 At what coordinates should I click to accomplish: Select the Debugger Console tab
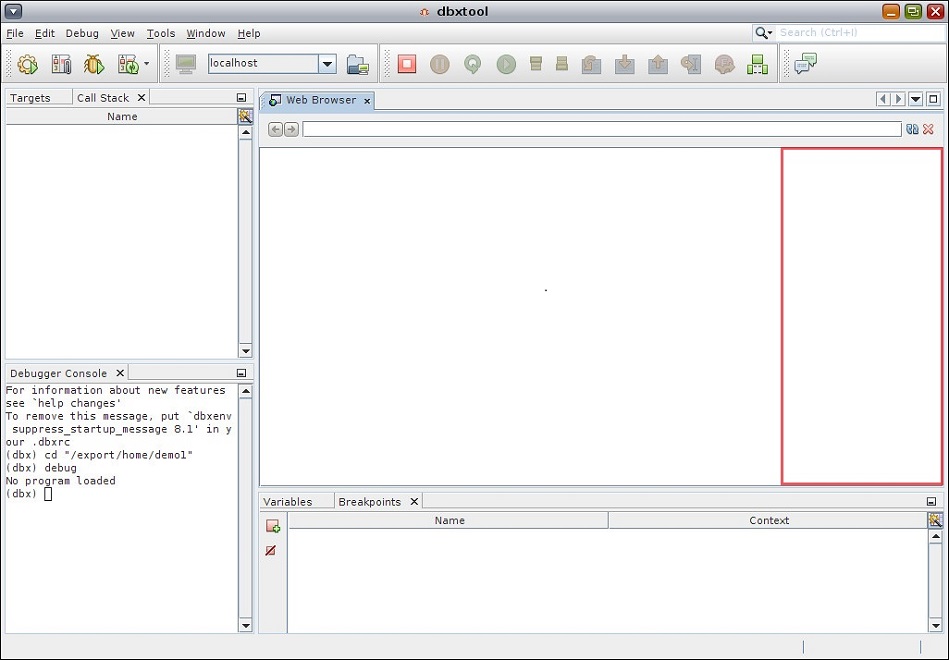point(59,374)
